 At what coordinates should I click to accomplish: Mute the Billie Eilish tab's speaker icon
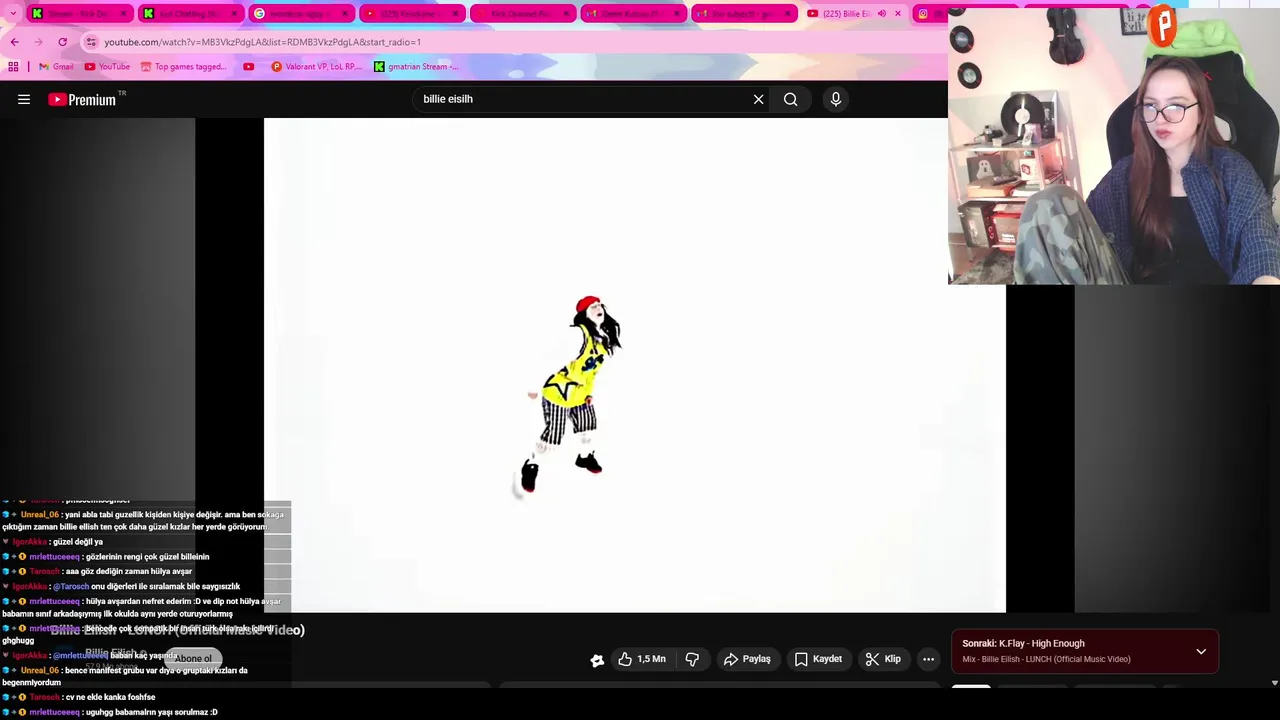coord(881,14)
